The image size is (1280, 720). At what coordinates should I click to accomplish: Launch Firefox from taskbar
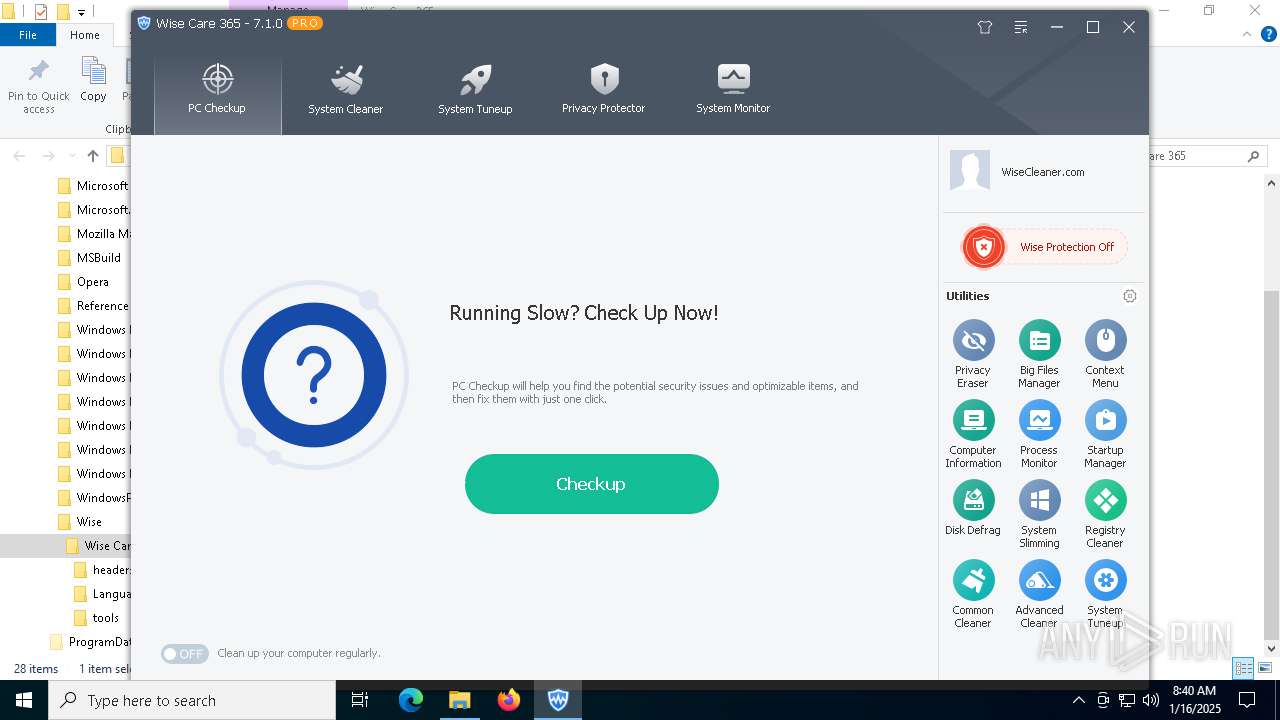point(509,700)
